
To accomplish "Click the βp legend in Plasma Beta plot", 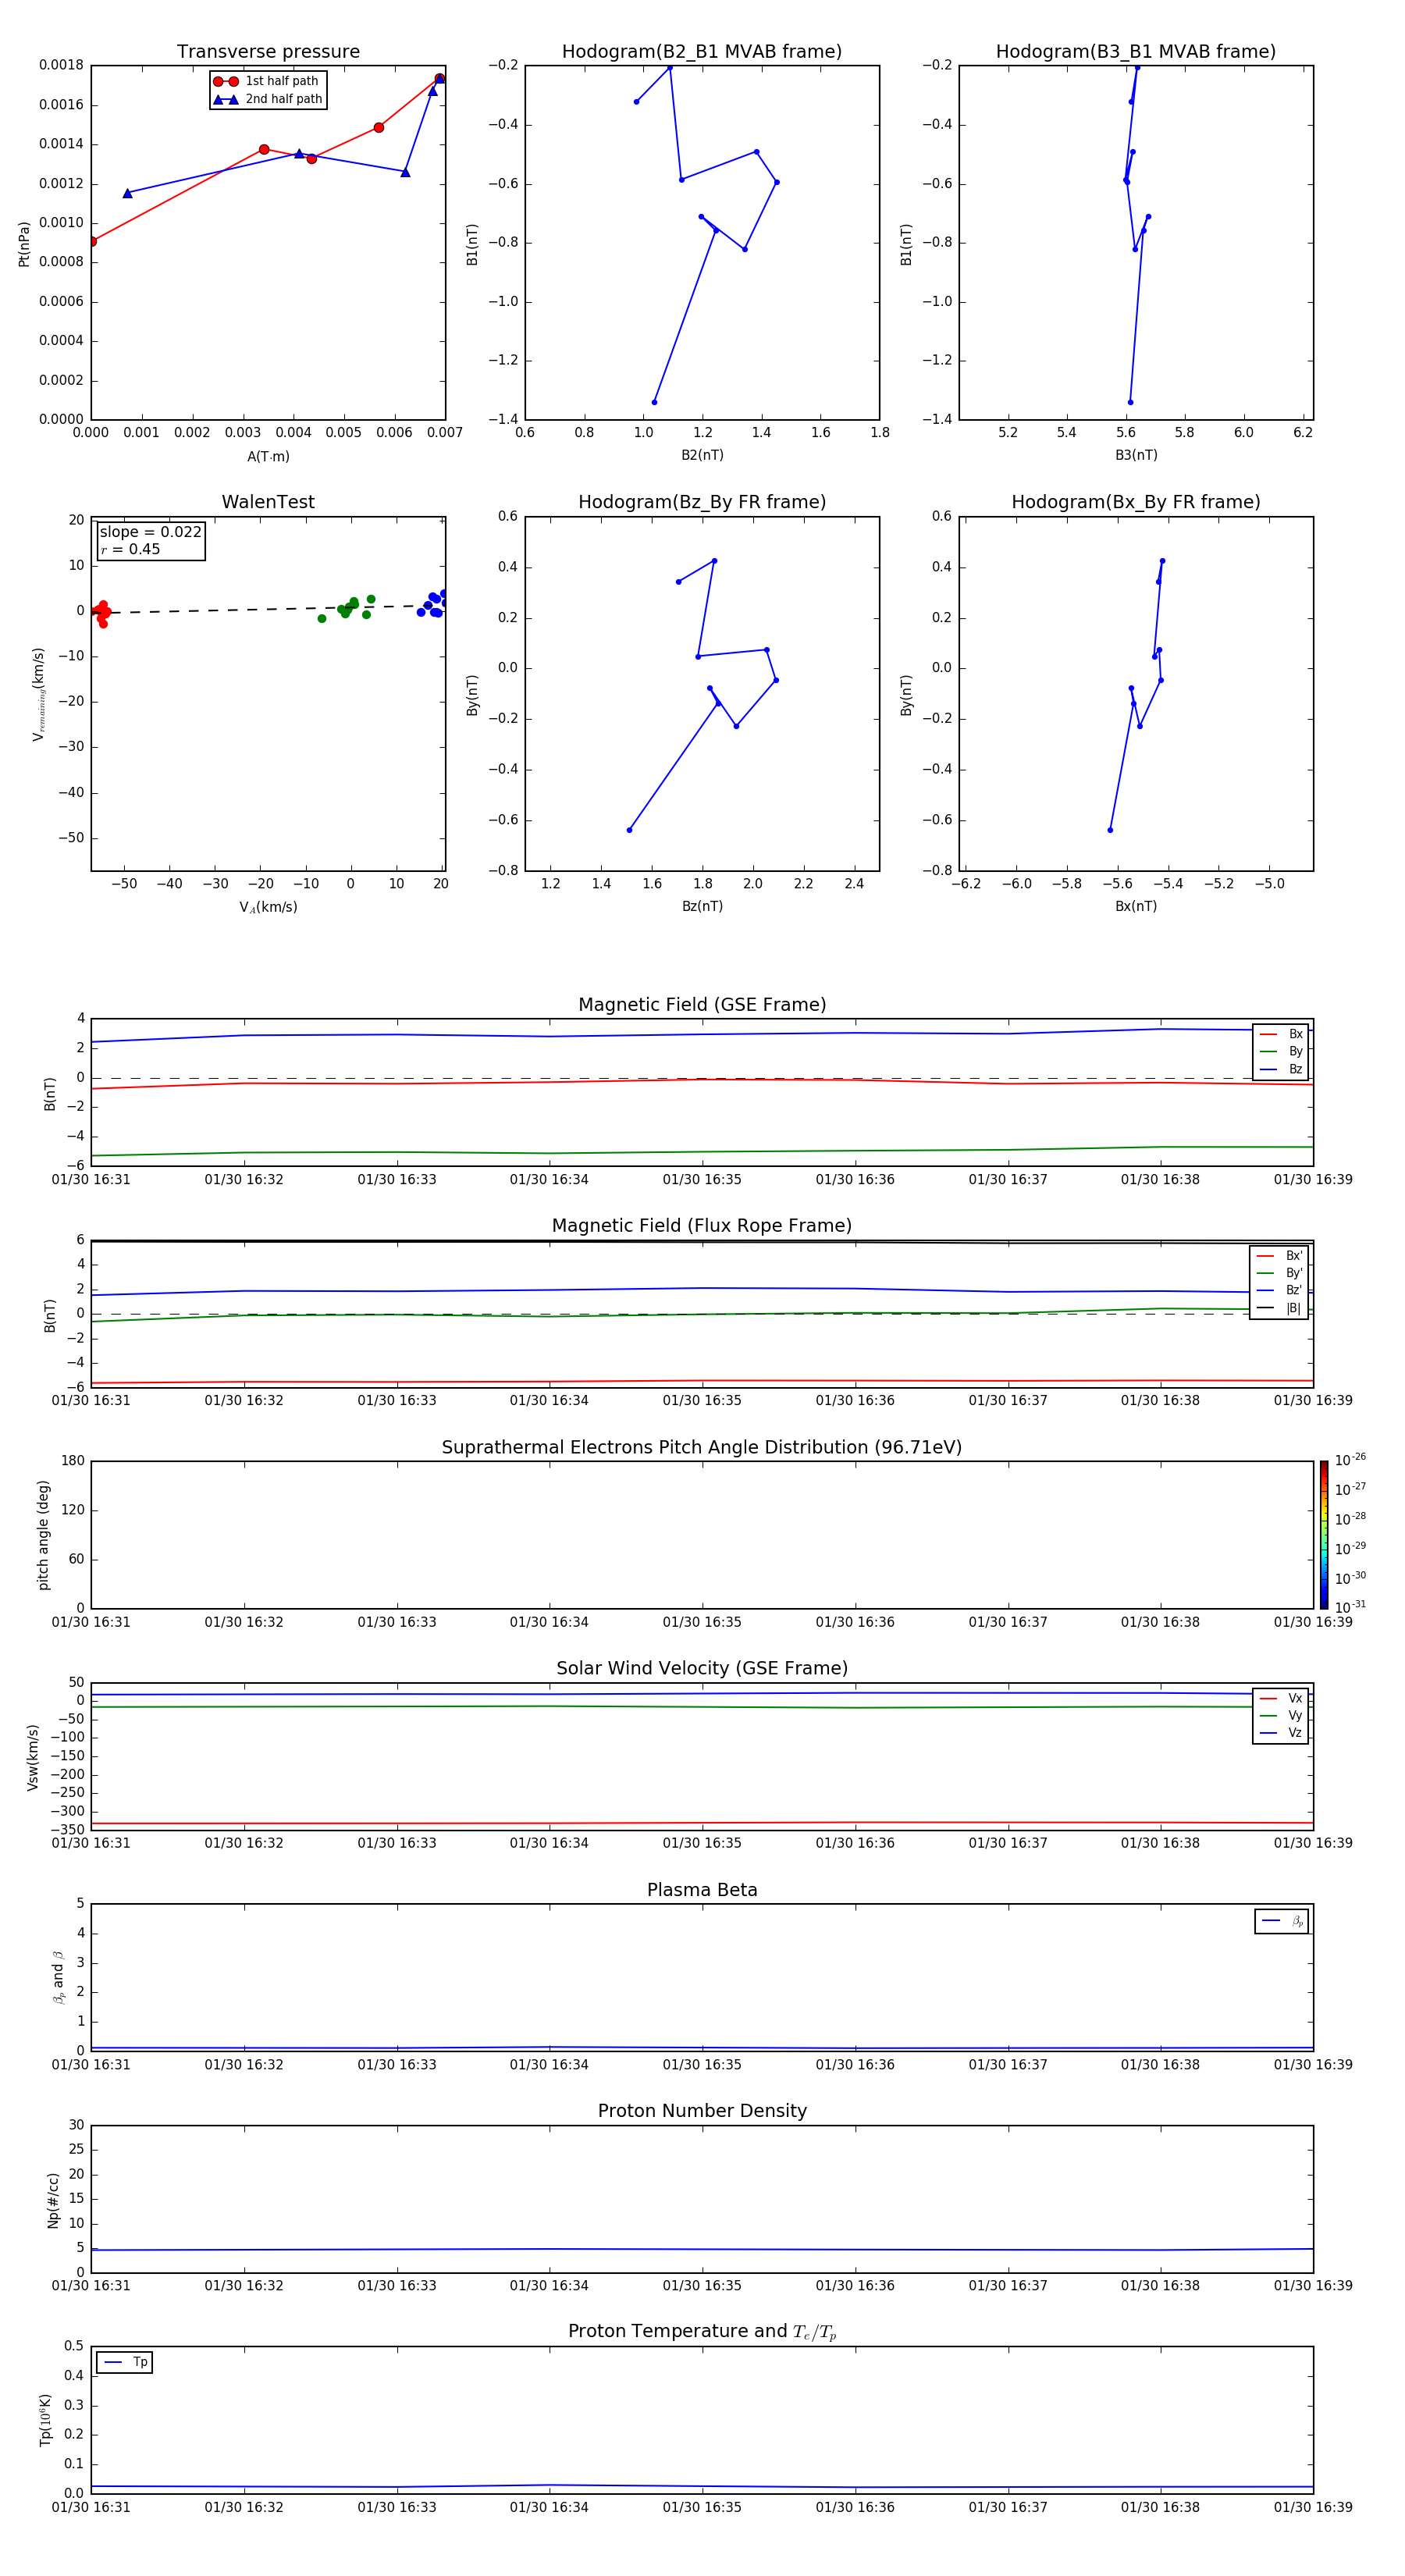I will [x=1282, y=1921].
